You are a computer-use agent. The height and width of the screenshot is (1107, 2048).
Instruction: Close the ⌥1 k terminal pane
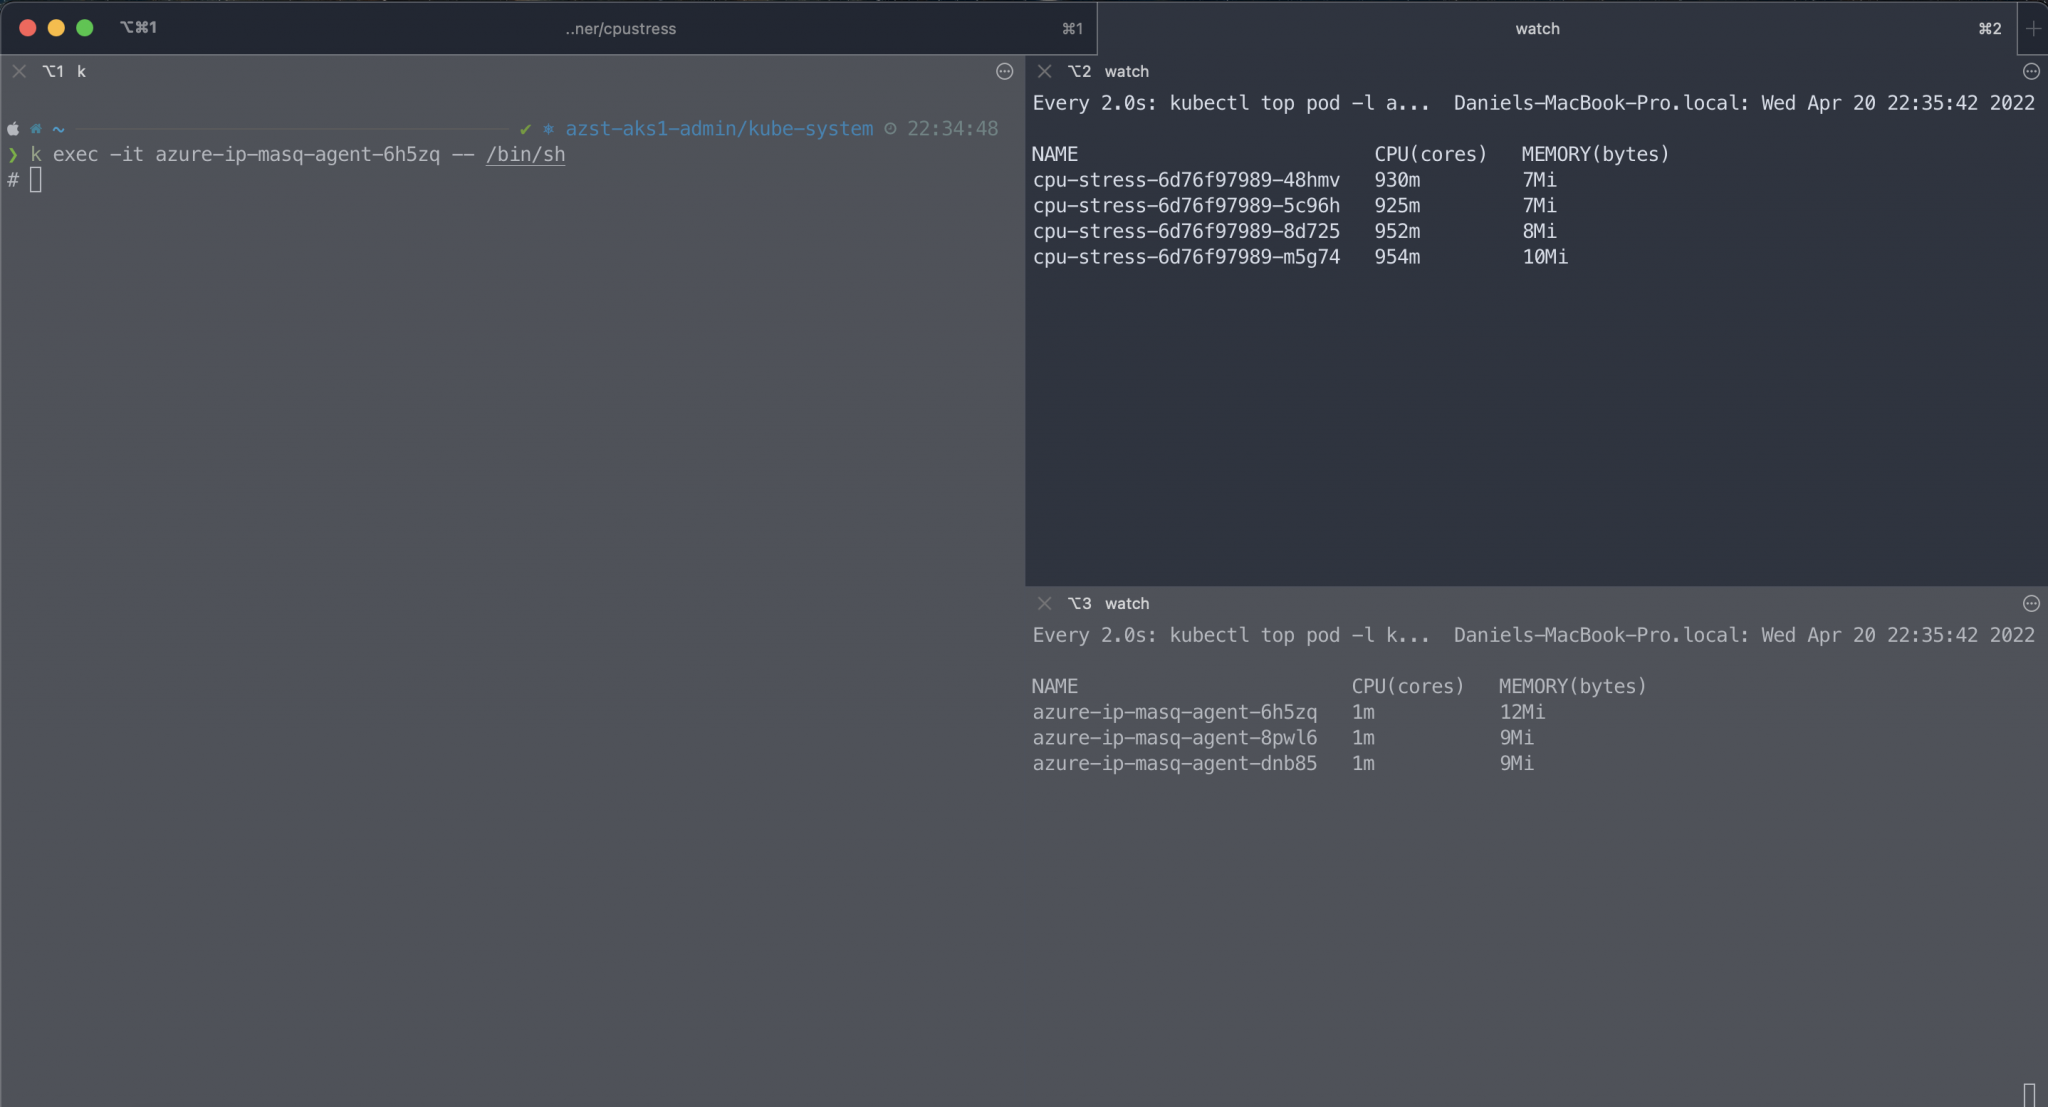19,71
